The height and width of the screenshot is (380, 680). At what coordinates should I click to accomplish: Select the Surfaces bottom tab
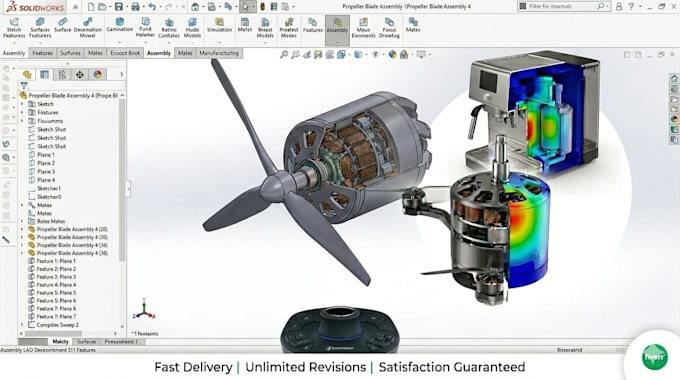86,342
